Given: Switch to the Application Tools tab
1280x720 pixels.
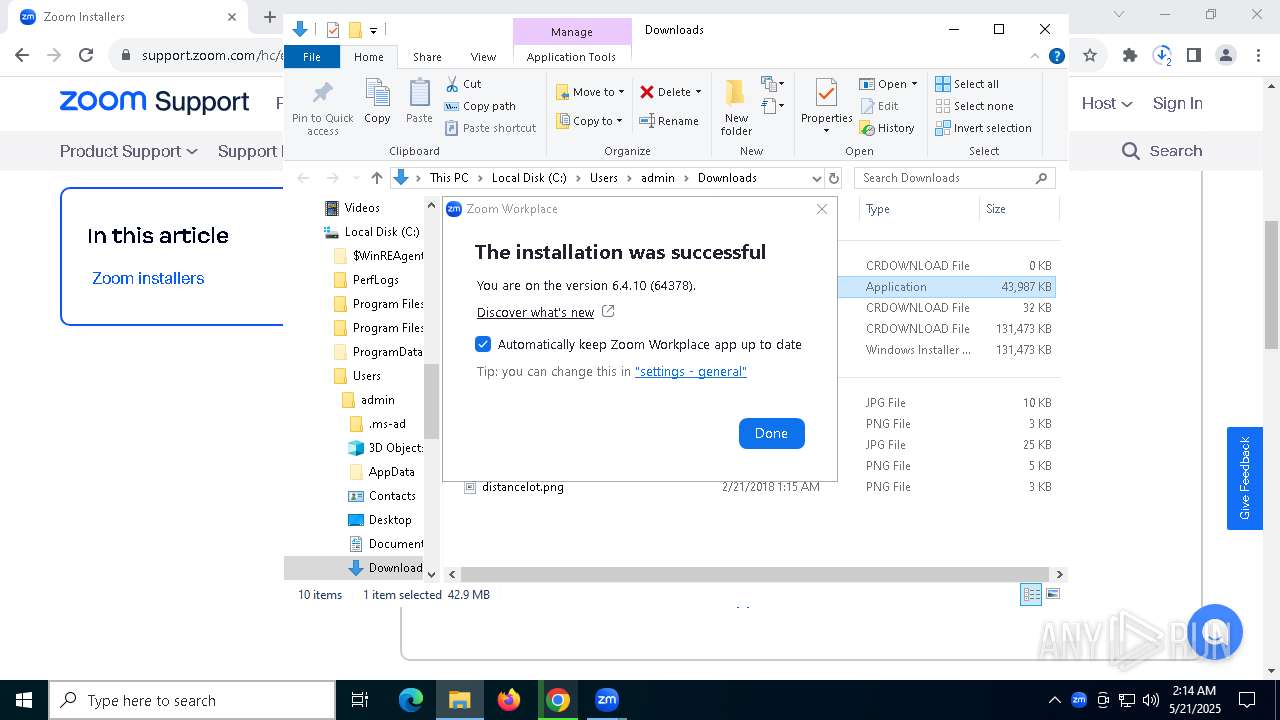Looking at the screenshot, I should (571, 57).
